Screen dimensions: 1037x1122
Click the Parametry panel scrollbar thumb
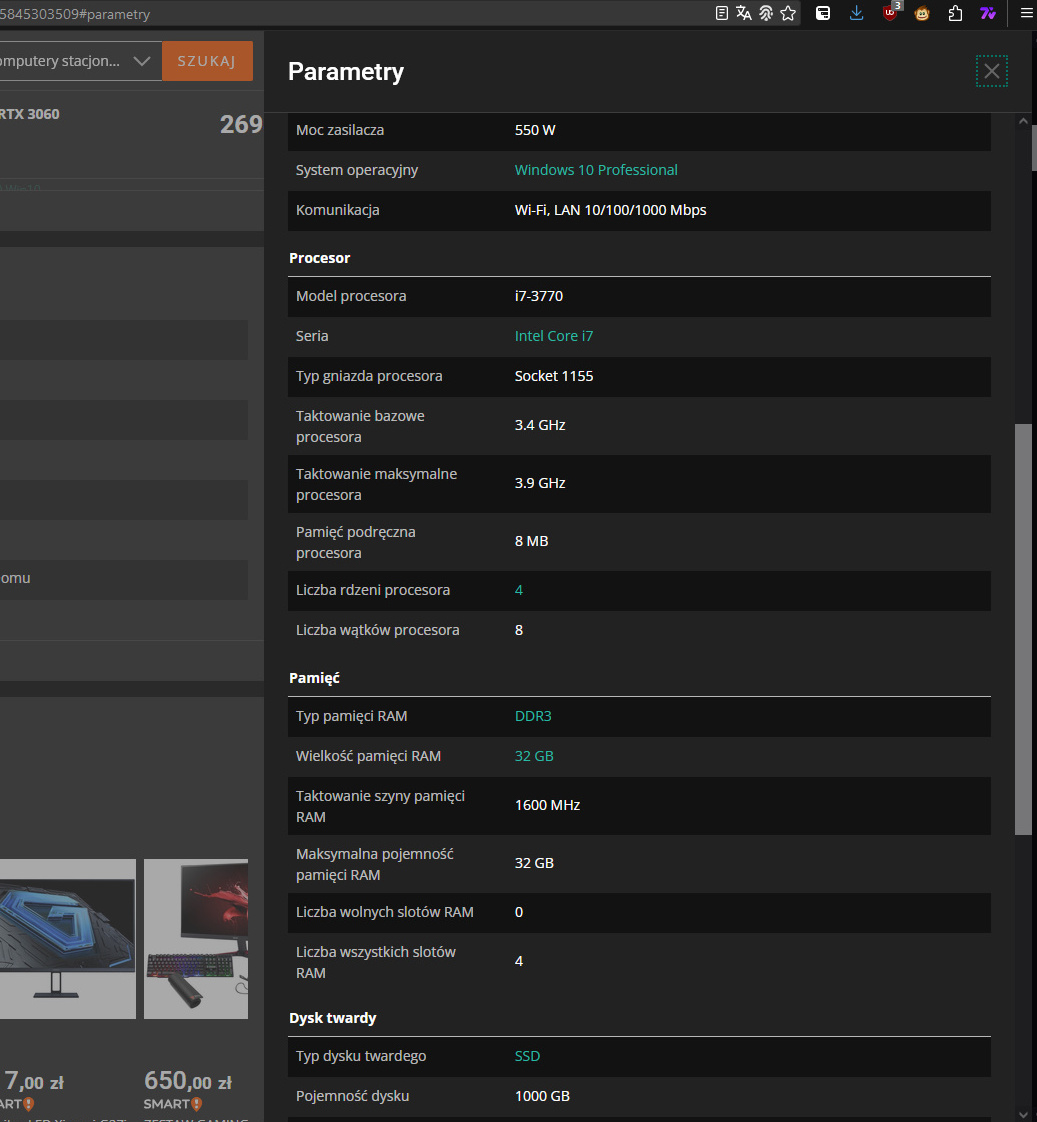(1023, 629)
